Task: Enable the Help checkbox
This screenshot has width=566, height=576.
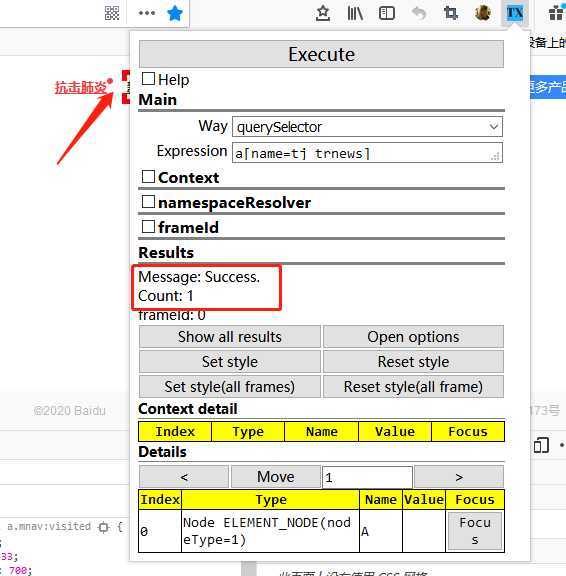Action: (148, 79)
